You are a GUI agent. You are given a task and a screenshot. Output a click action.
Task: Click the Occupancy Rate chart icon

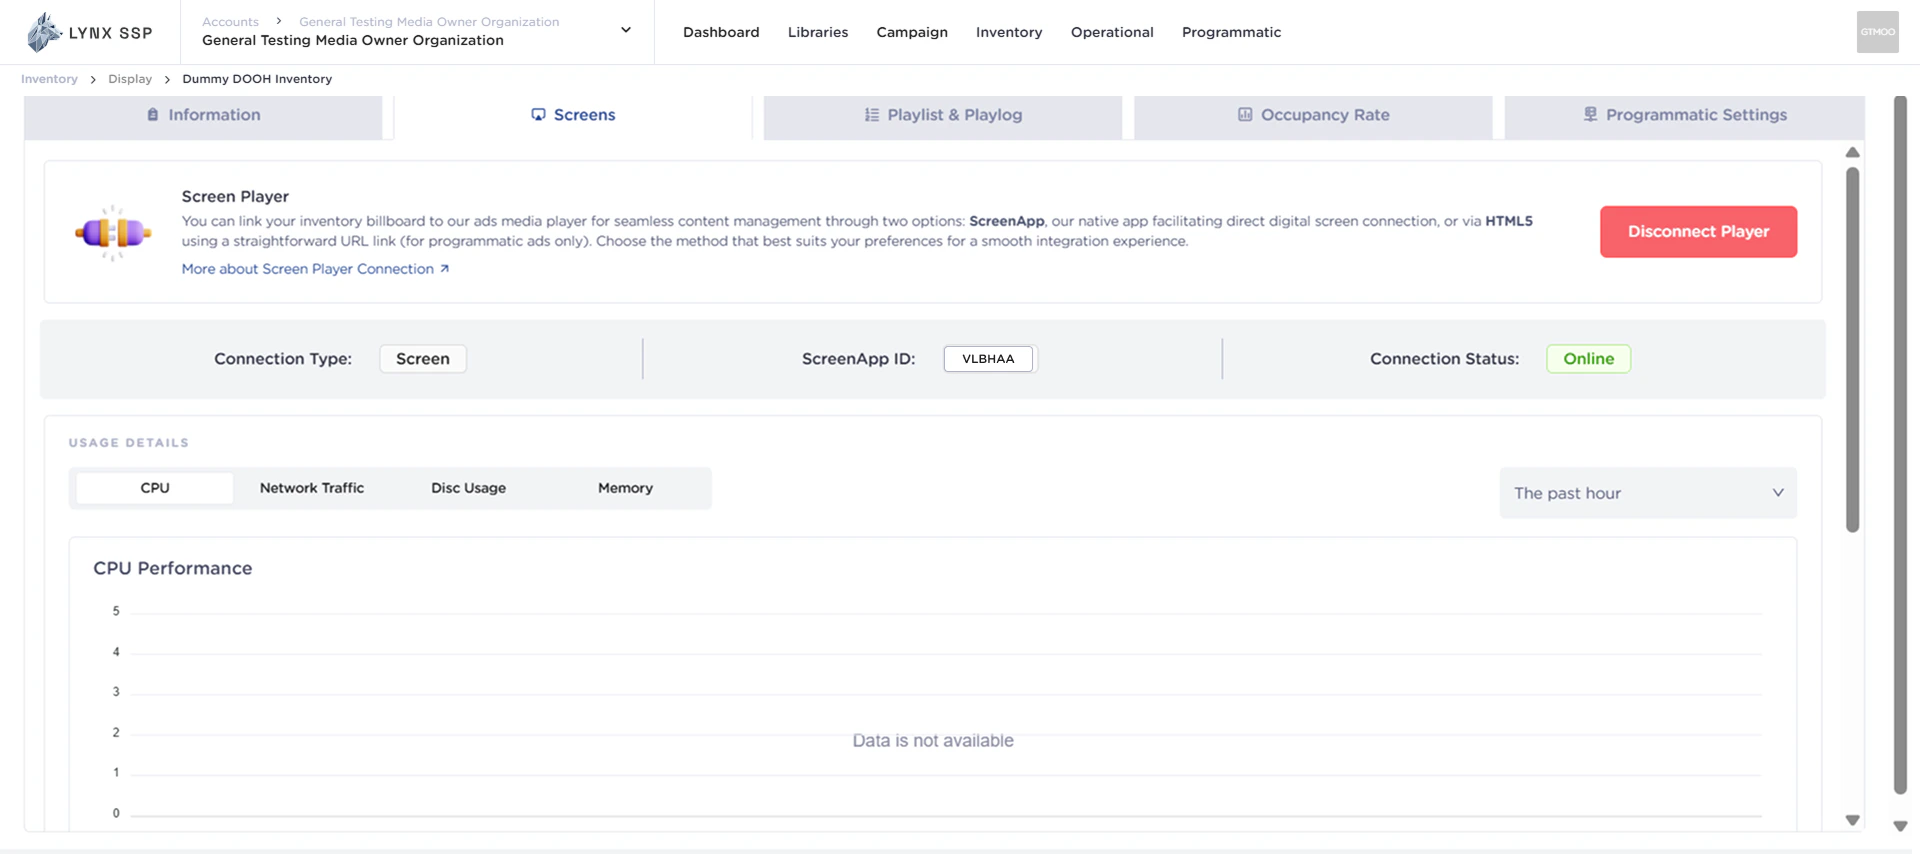click(1245, 115)
